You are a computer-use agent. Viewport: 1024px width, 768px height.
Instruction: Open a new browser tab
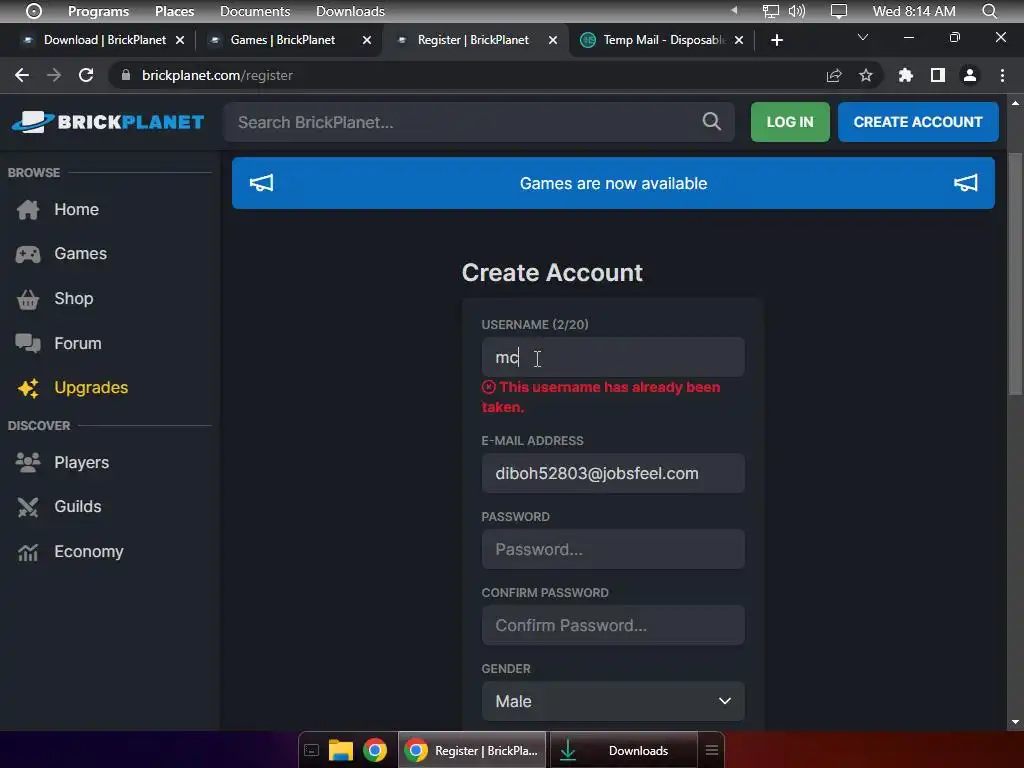776,40
